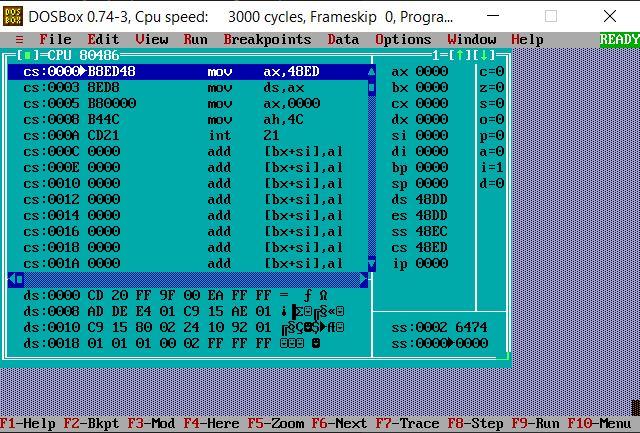This screenshot has width=640, height=433.
Task: Open the Window menu
Action: [x=471, y=40]
